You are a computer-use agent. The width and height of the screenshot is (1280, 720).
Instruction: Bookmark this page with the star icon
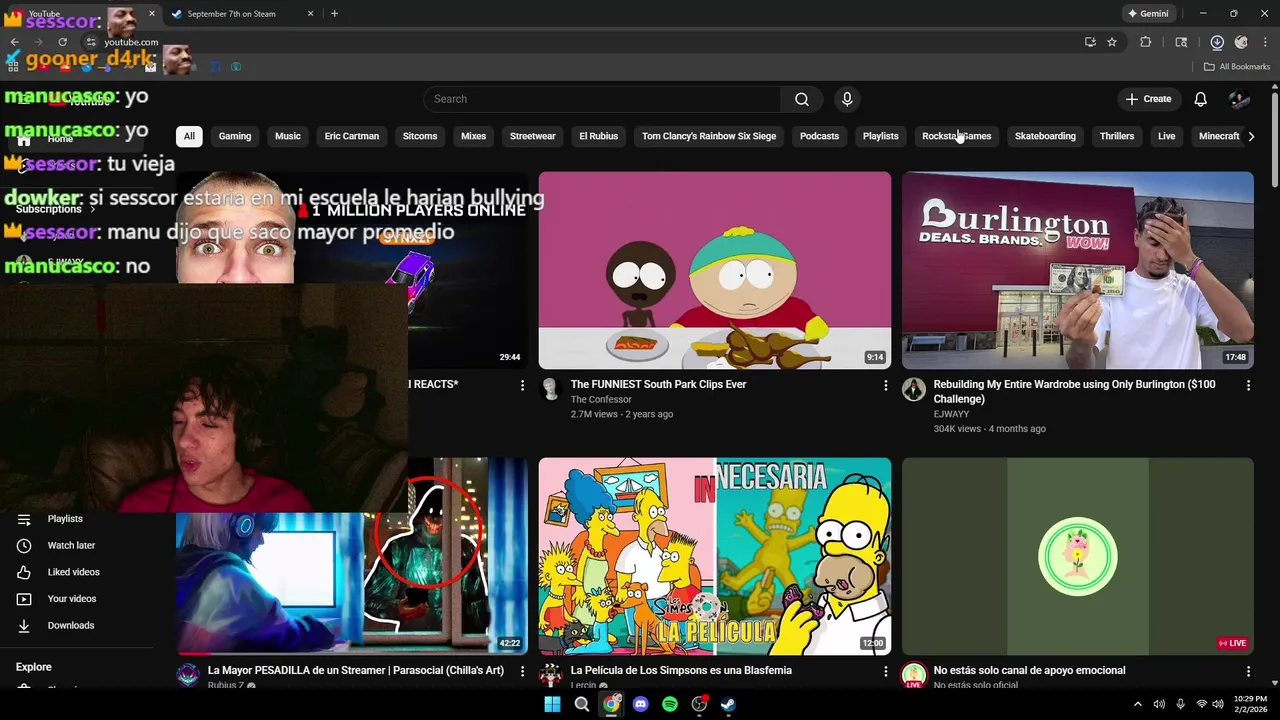pyautogui.click(x=1112, y=42)
